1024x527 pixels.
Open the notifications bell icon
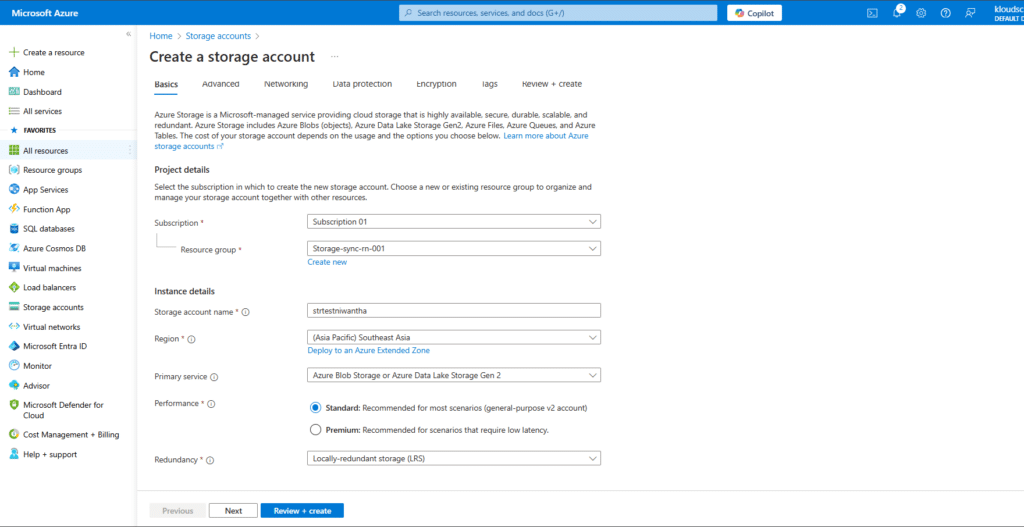pyautogui.click(x=897, y=13)
